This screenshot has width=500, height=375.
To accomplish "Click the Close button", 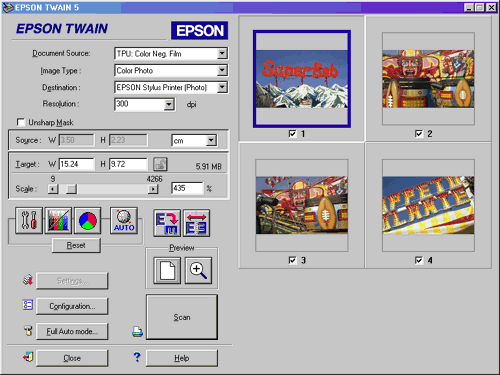I will (72, 358).
